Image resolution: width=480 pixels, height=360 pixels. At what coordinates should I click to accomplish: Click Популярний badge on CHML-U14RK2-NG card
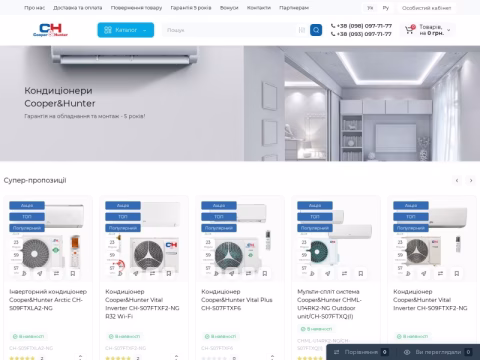[x=315, y=228]
